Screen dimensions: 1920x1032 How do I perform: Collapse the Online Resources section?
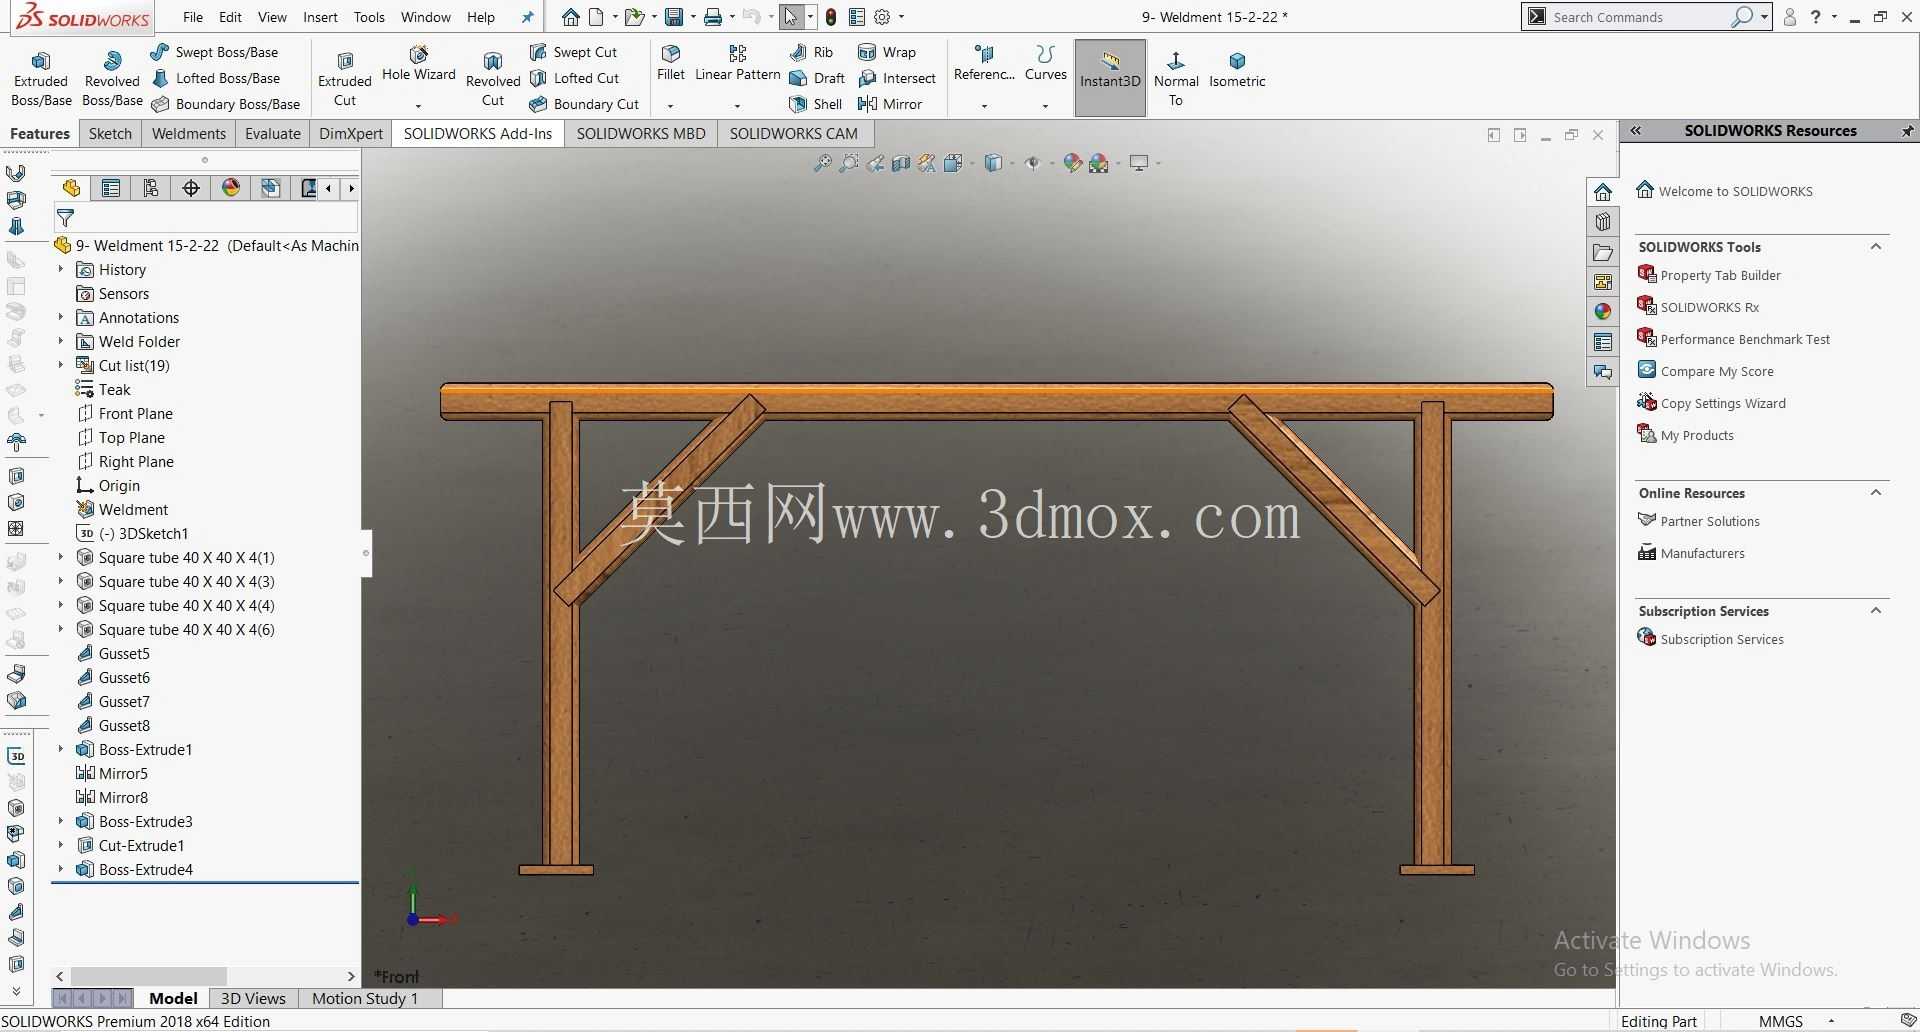click(1876, 493)
